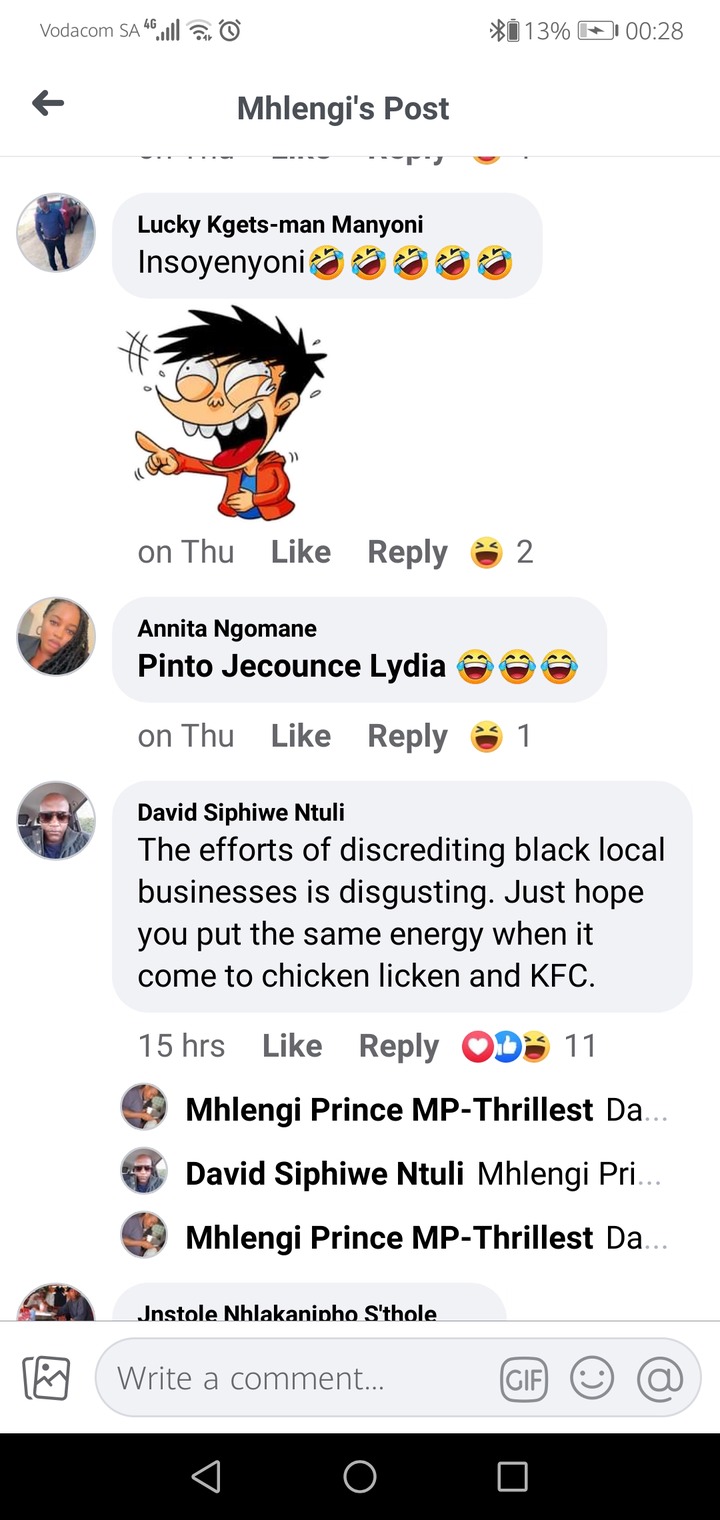Screen dimensions: 720x1520
Task: View the 11 reactions on David's comment
Action: click(528, 1046)
